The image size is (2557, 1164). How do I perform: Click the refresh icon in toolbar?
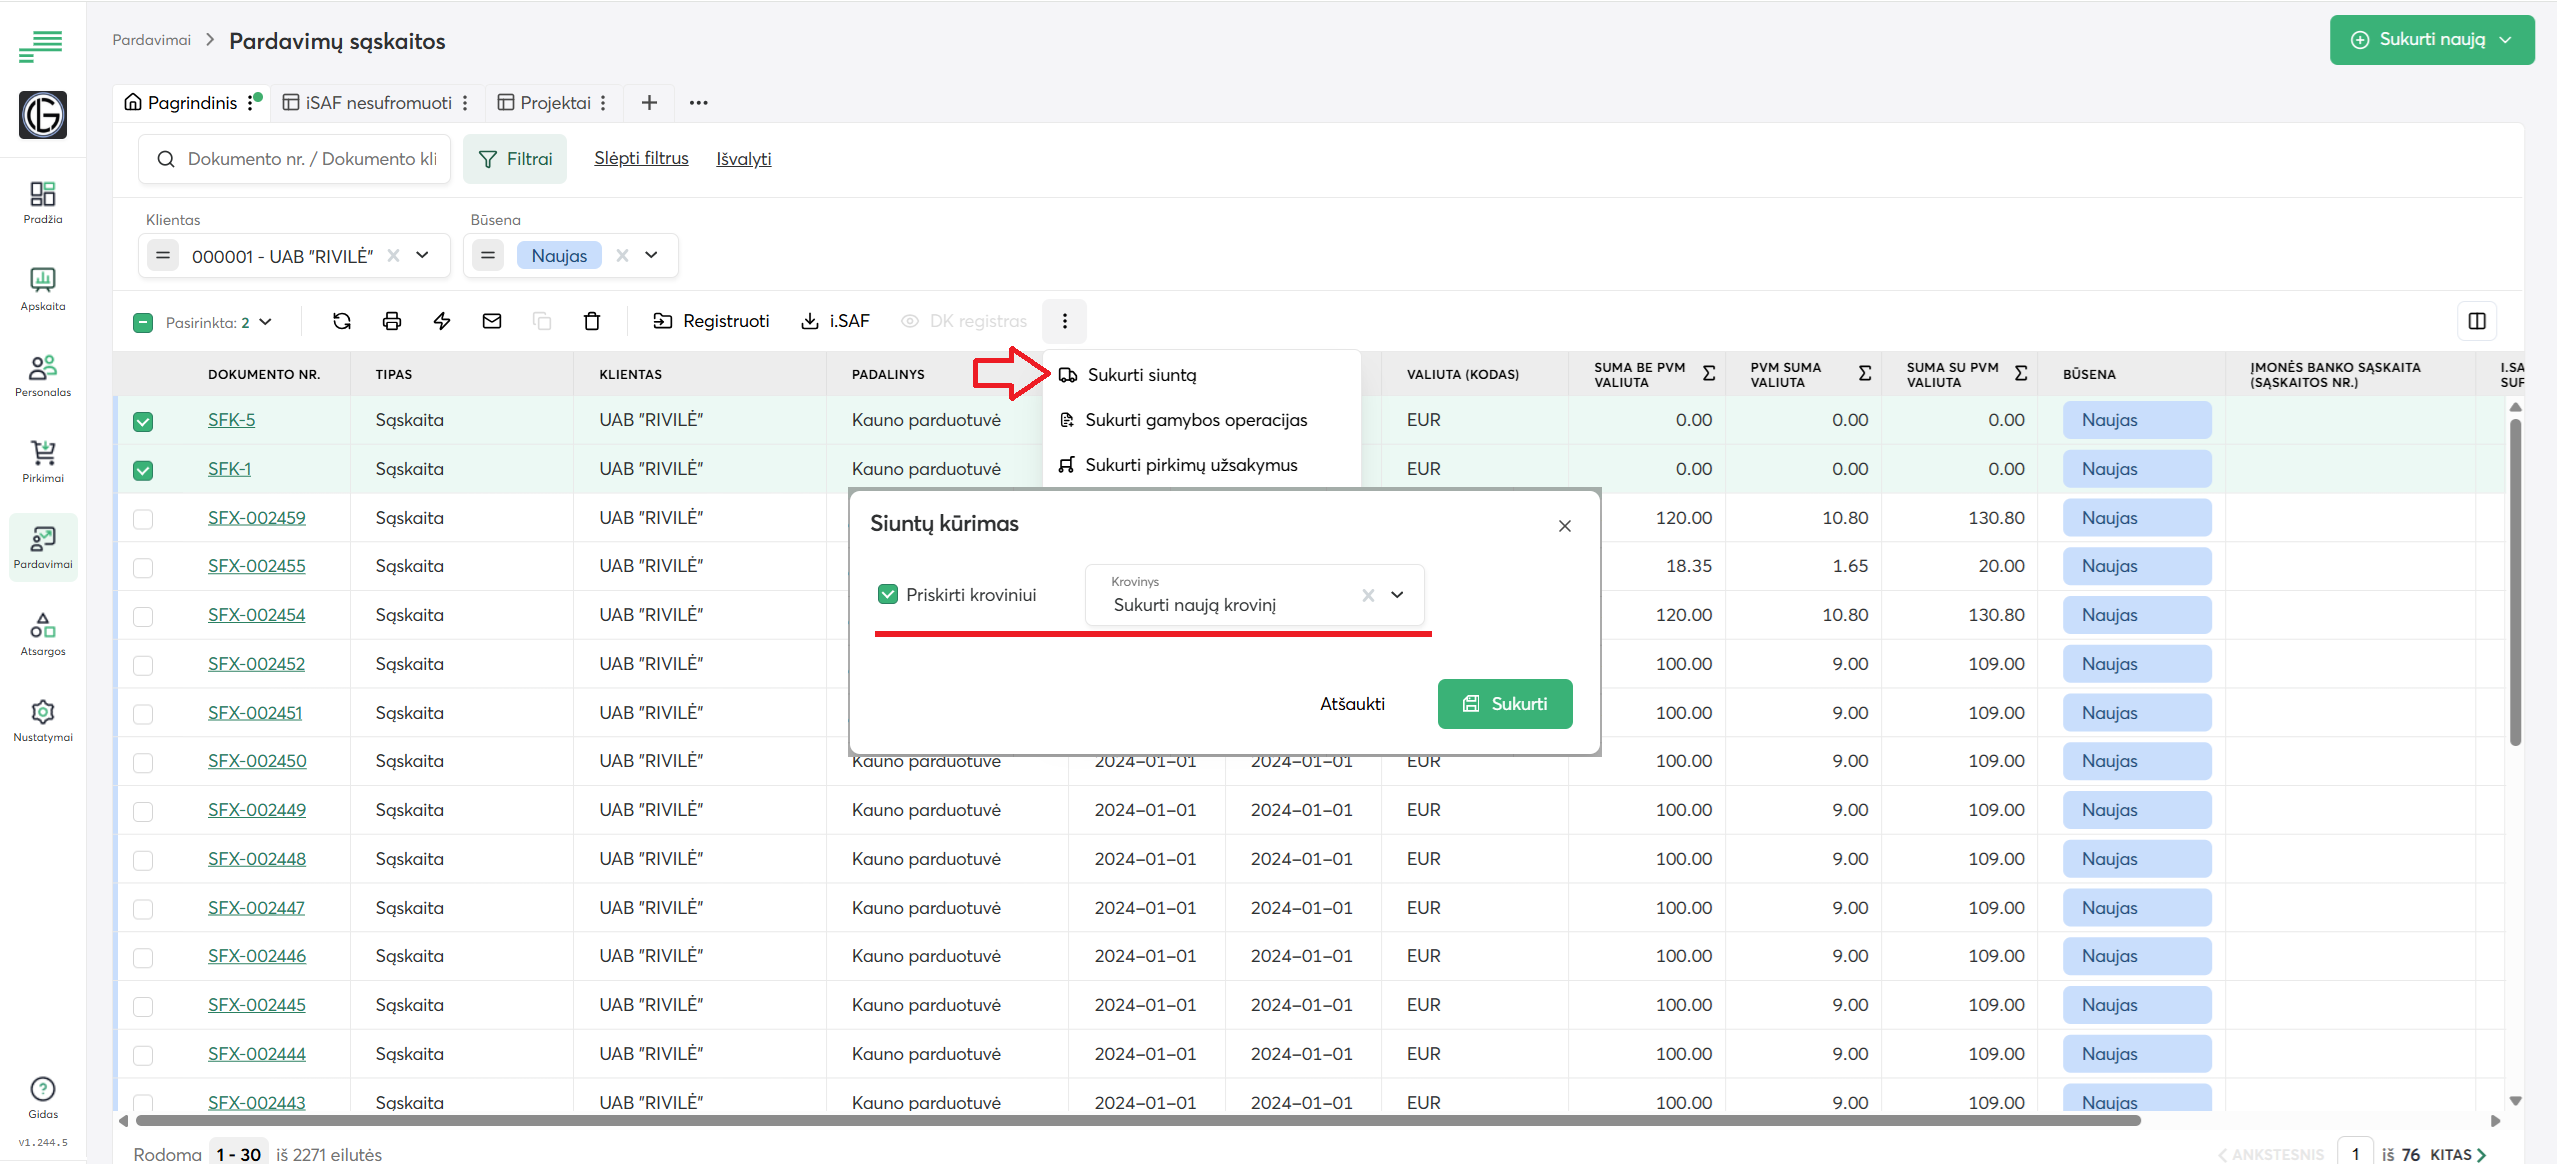[x=342, y=321]
